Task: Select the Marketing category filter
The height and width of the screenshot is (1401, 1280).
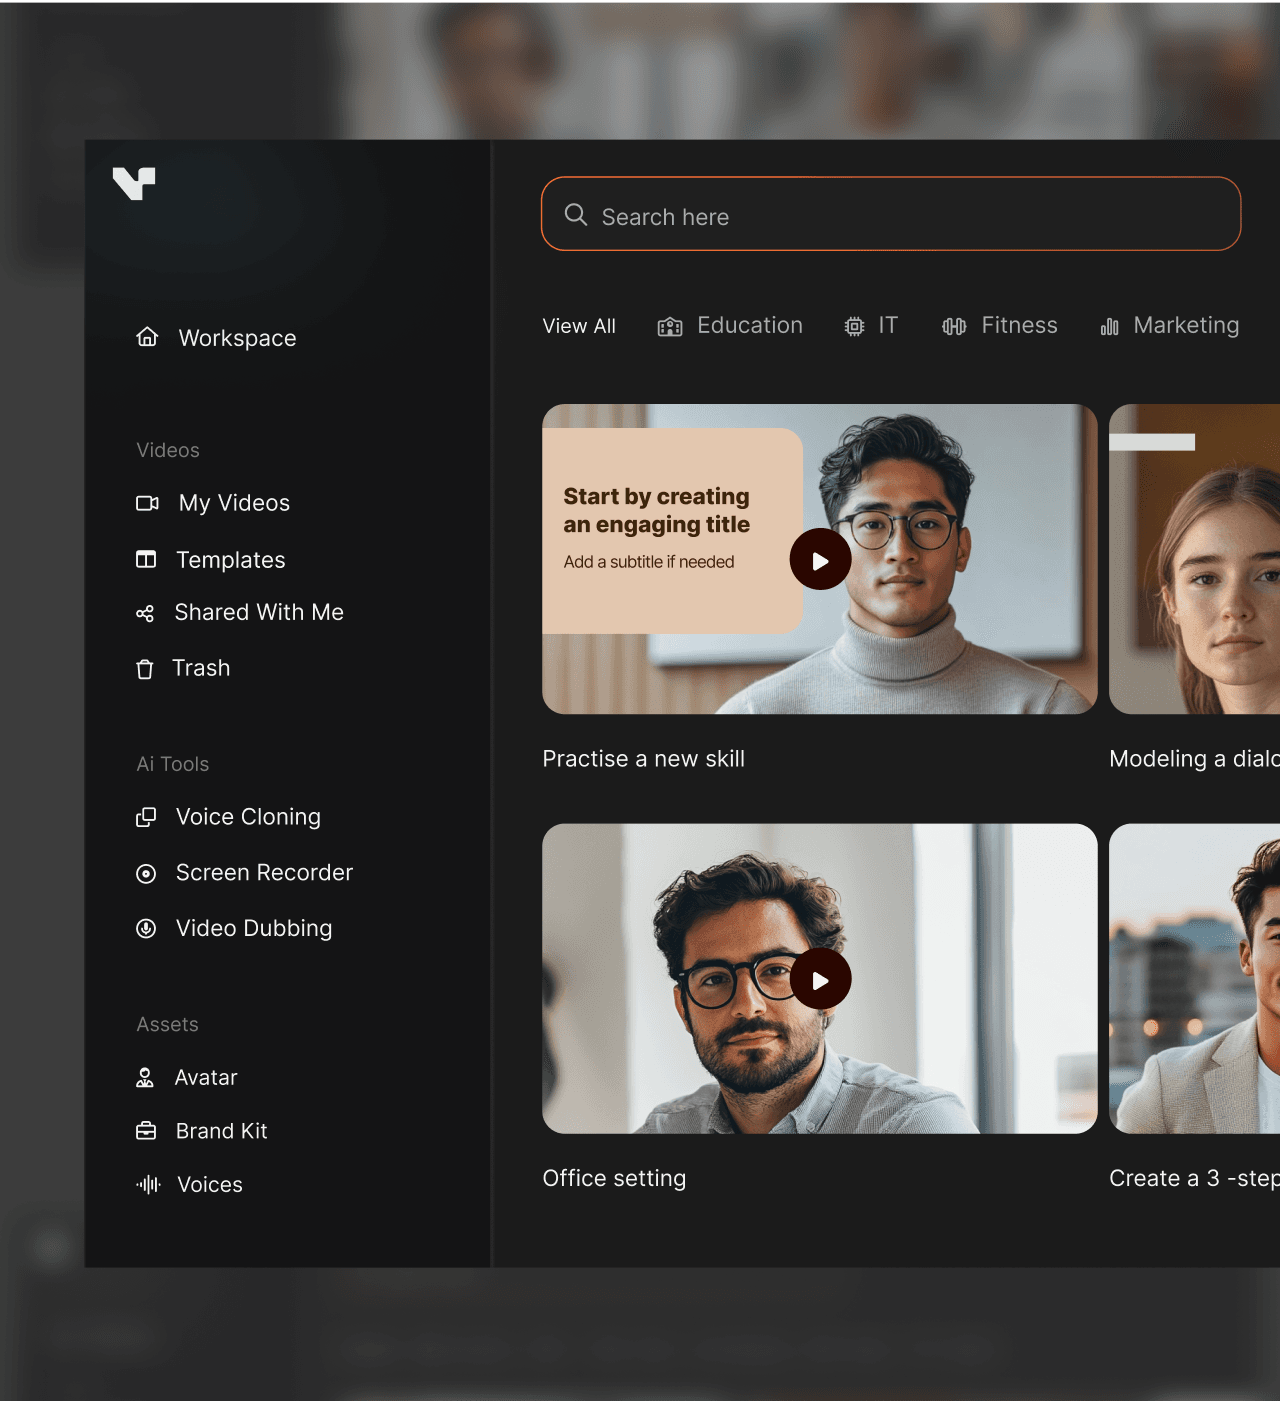Action: tap(1169, 326)
